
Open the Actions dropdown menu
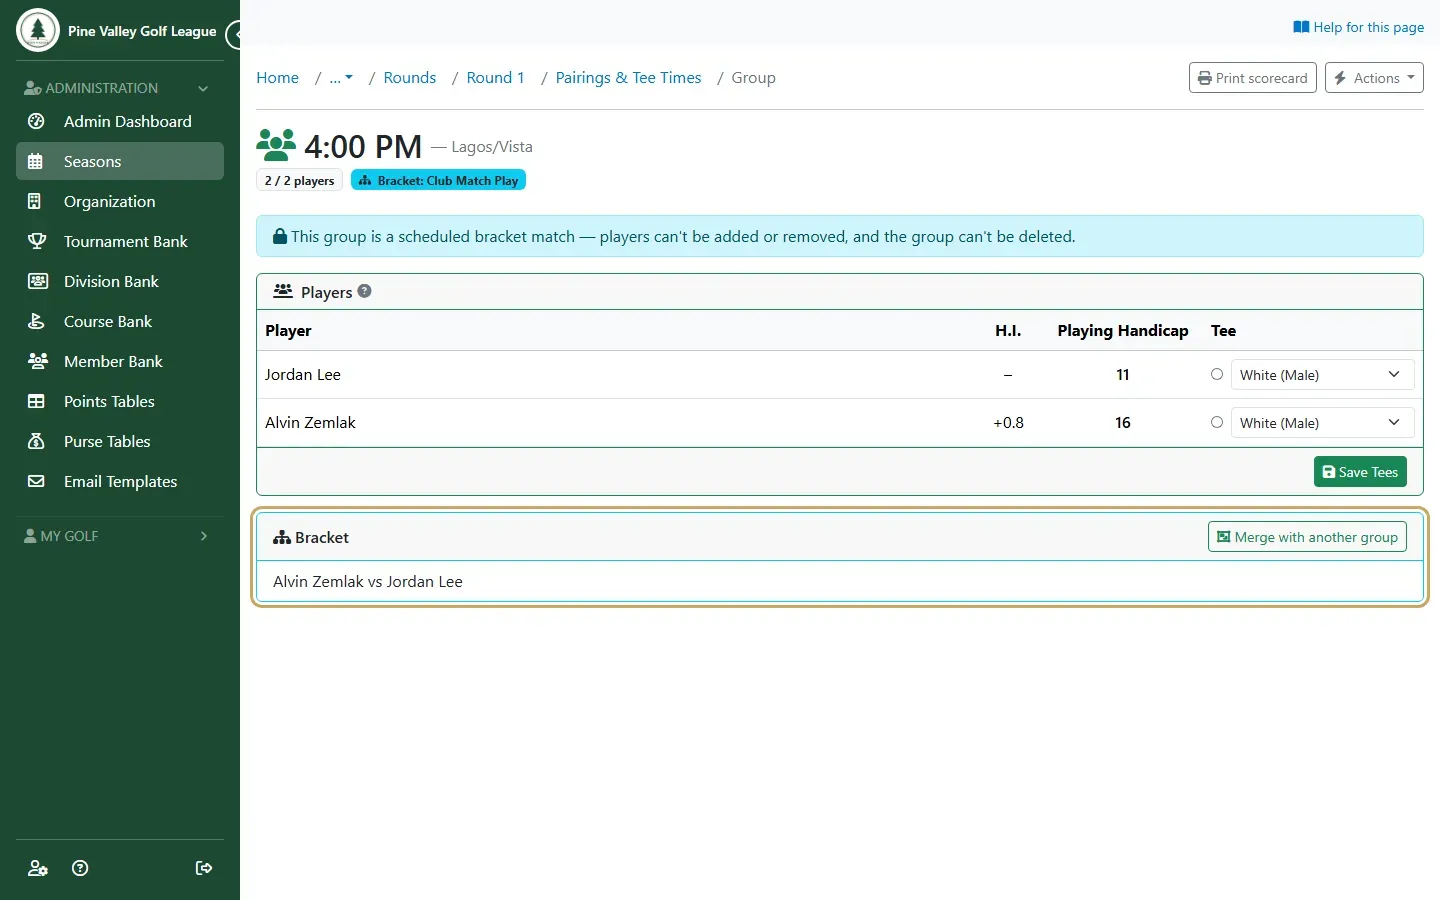click(x=1374, y=78)
